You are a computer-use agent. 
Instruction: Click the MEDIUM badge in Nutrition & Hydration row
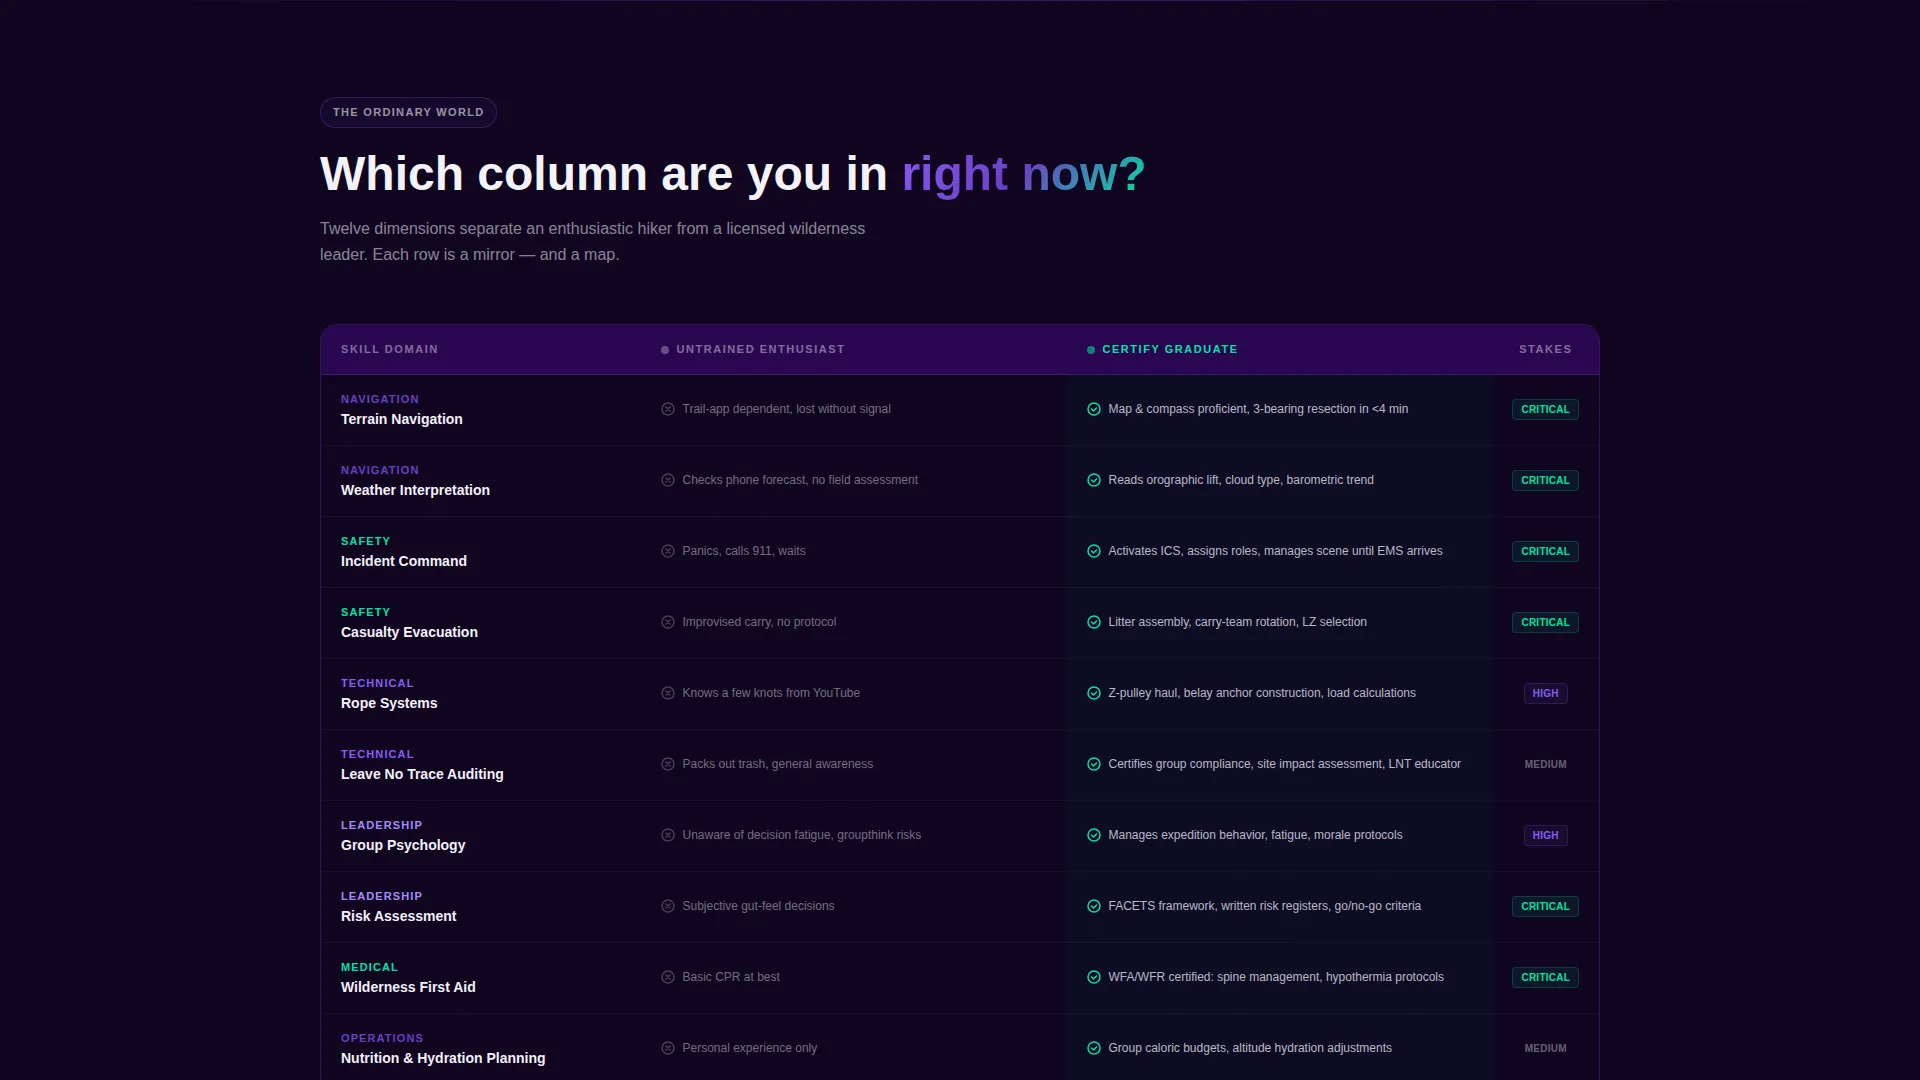coord(1545,1048)
